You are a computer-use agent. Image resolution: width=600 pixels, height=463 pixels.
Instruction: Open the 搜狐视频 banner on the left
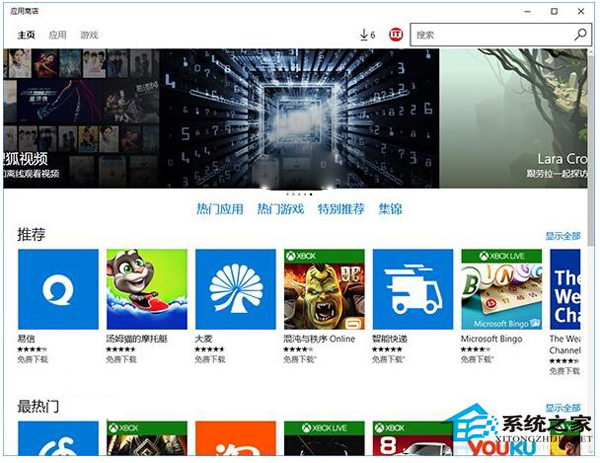click(x=82, y=118)
